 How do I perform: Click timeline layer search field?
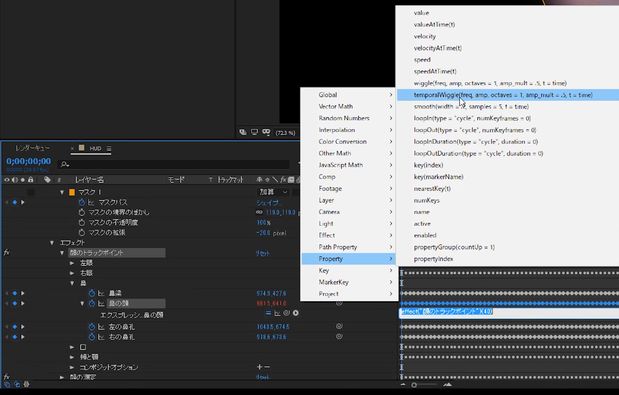[174, 164]
